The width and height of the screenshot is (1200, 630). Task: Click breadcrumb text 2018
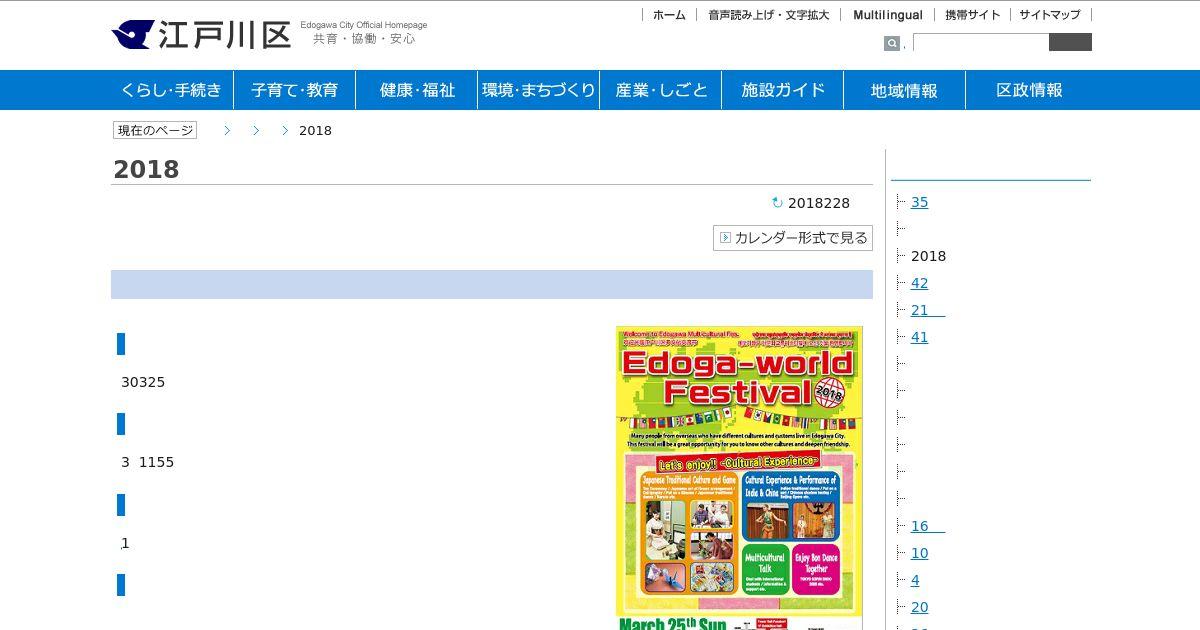[x=315, y=131]
